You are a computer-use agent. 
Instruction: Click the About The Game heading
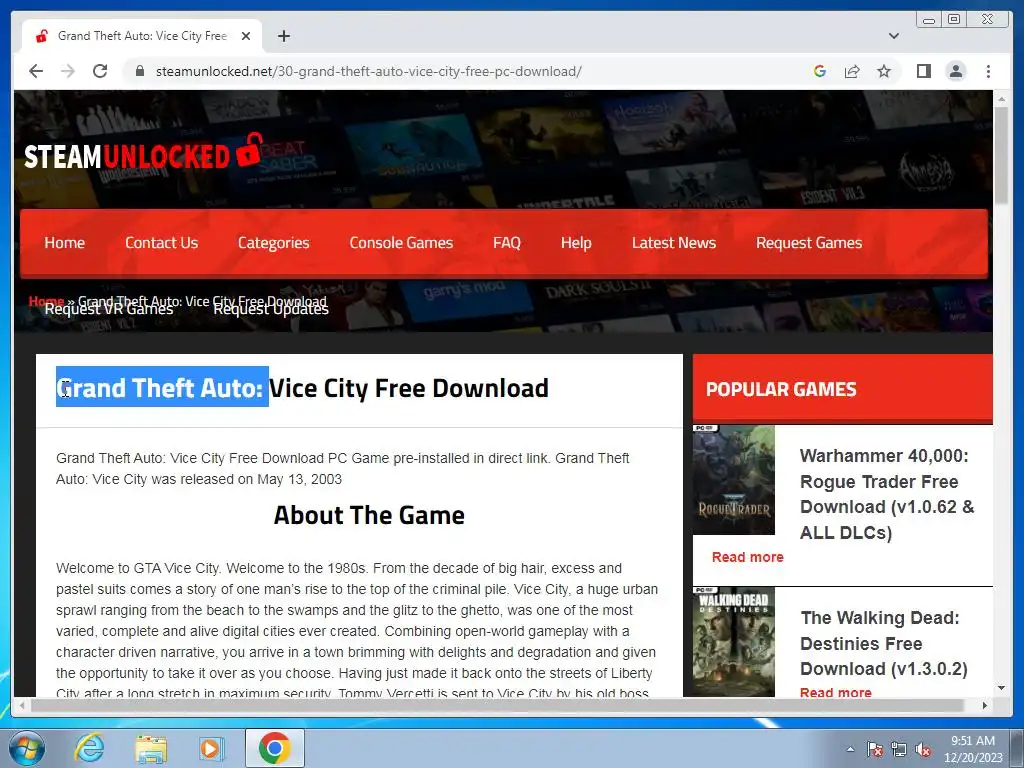pyautogui.click(x=369, y=515)
